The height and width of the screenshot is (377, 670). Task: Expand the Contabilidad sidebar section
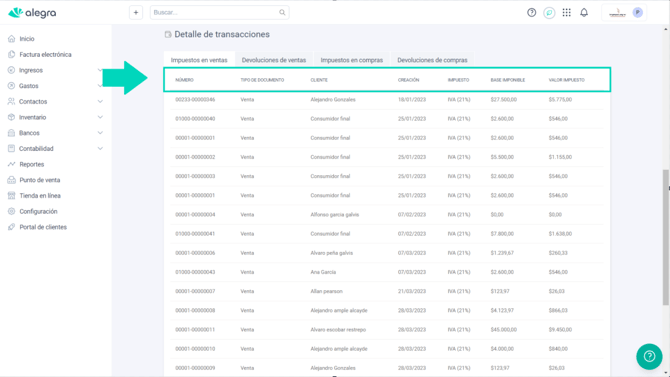(56, 149)
